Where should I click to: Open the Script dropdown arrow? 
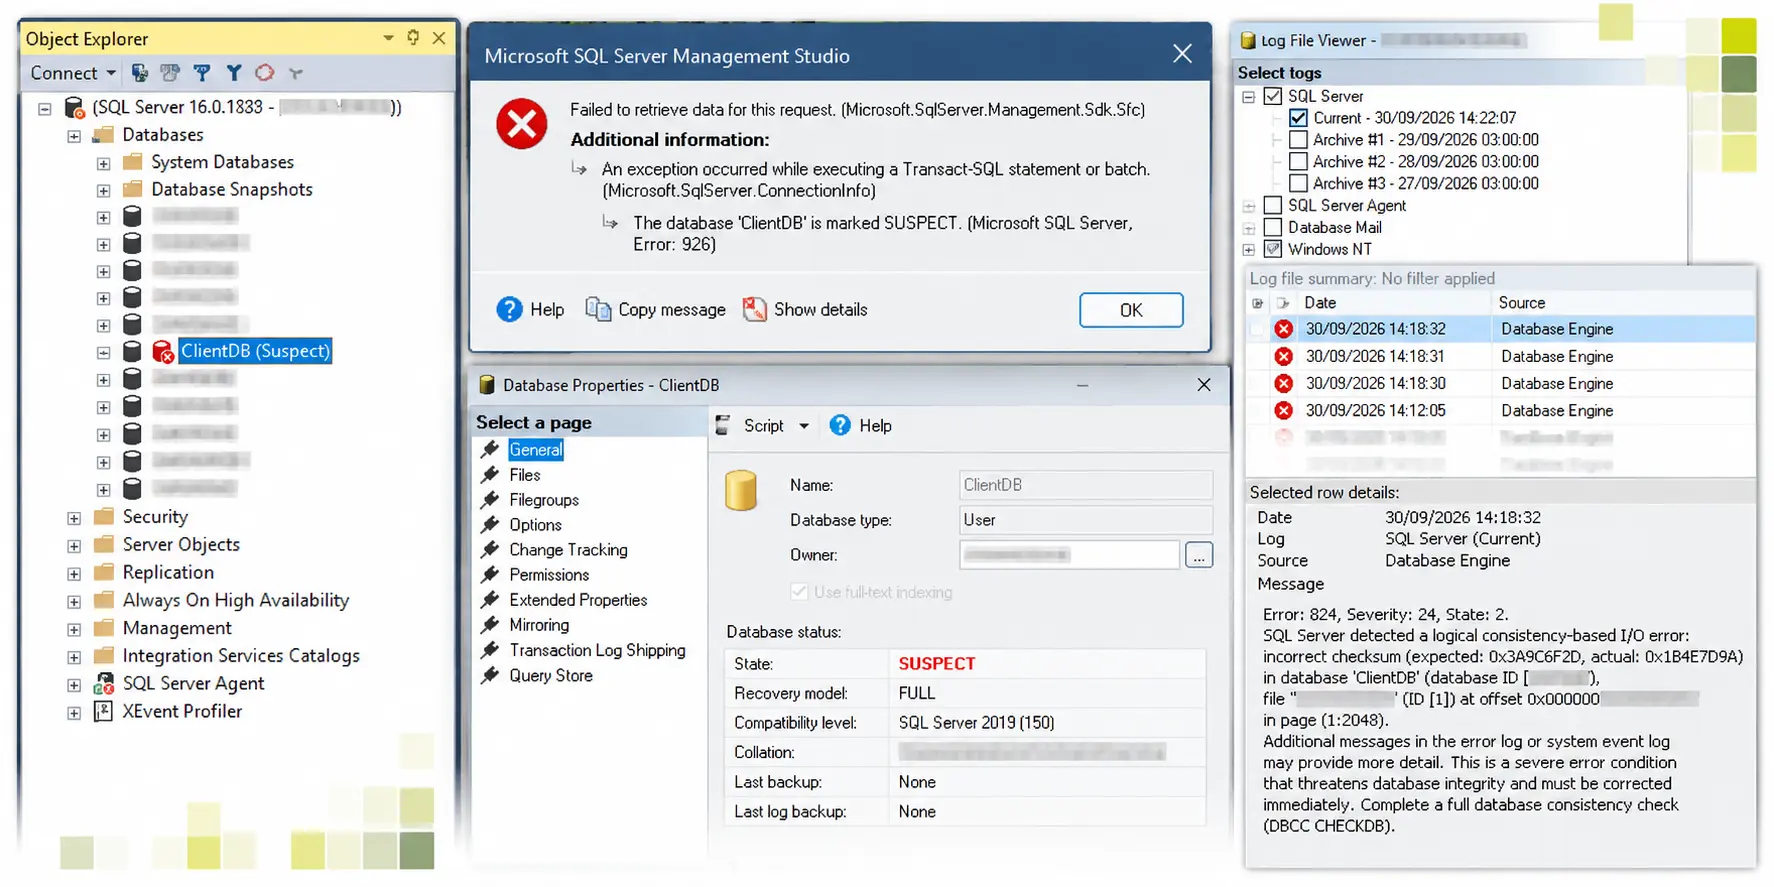pyautogui.click(x=804, y=426)
